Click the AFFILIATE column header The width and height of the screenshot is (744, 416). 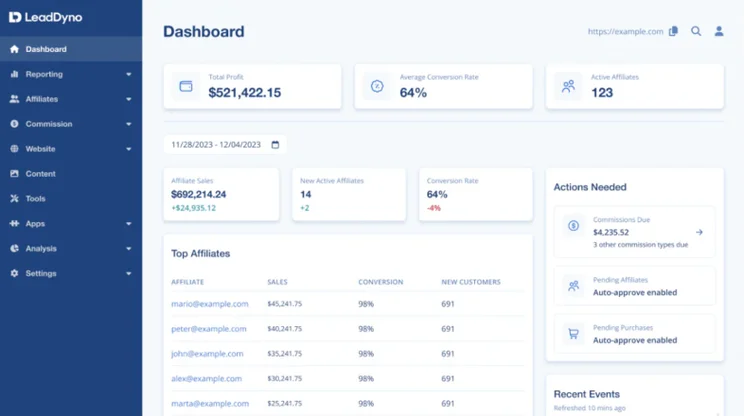pos(187,282)
